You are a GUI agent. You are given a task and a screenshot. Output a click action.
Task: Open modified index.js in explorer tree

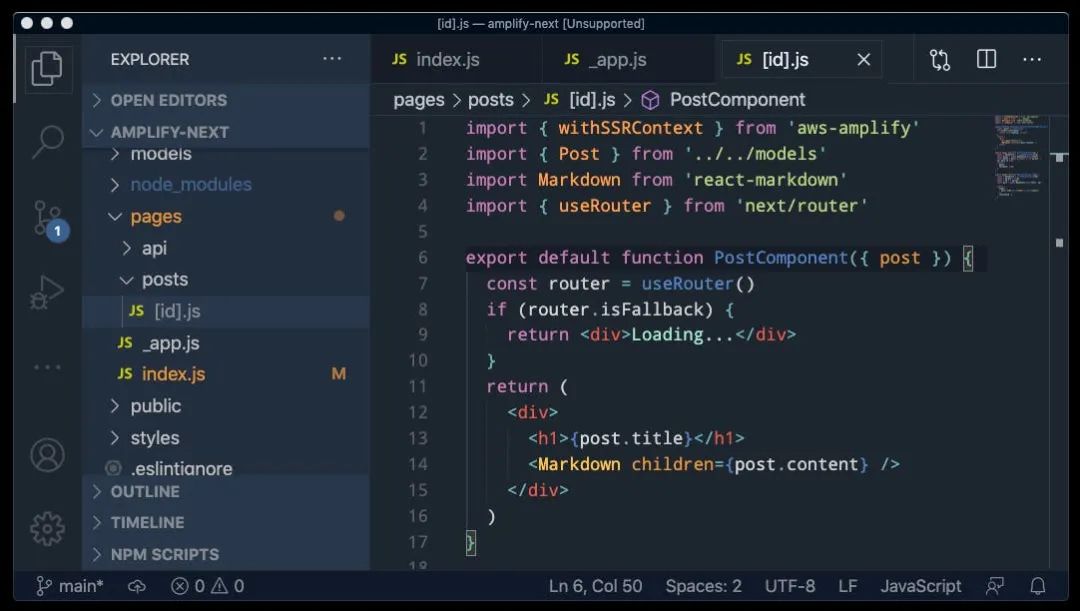(226, 374)
